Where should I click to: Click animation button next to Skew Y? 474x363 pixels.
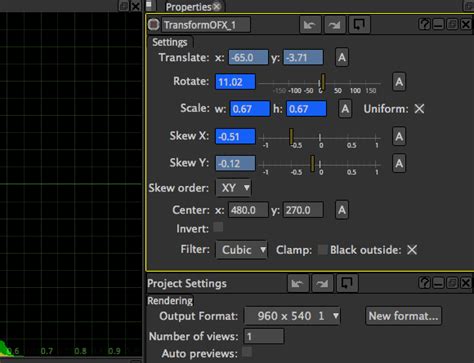[399, 164]
